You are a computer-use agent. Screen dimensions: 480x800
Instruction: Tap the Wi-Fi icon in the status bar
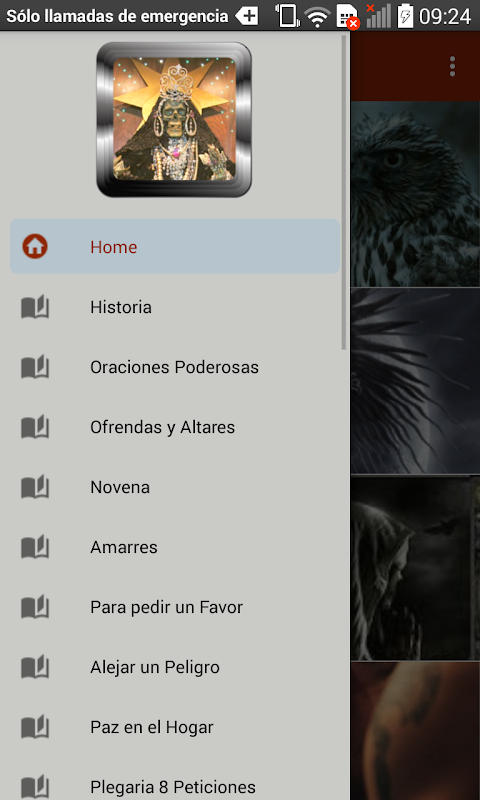(317, 16)
